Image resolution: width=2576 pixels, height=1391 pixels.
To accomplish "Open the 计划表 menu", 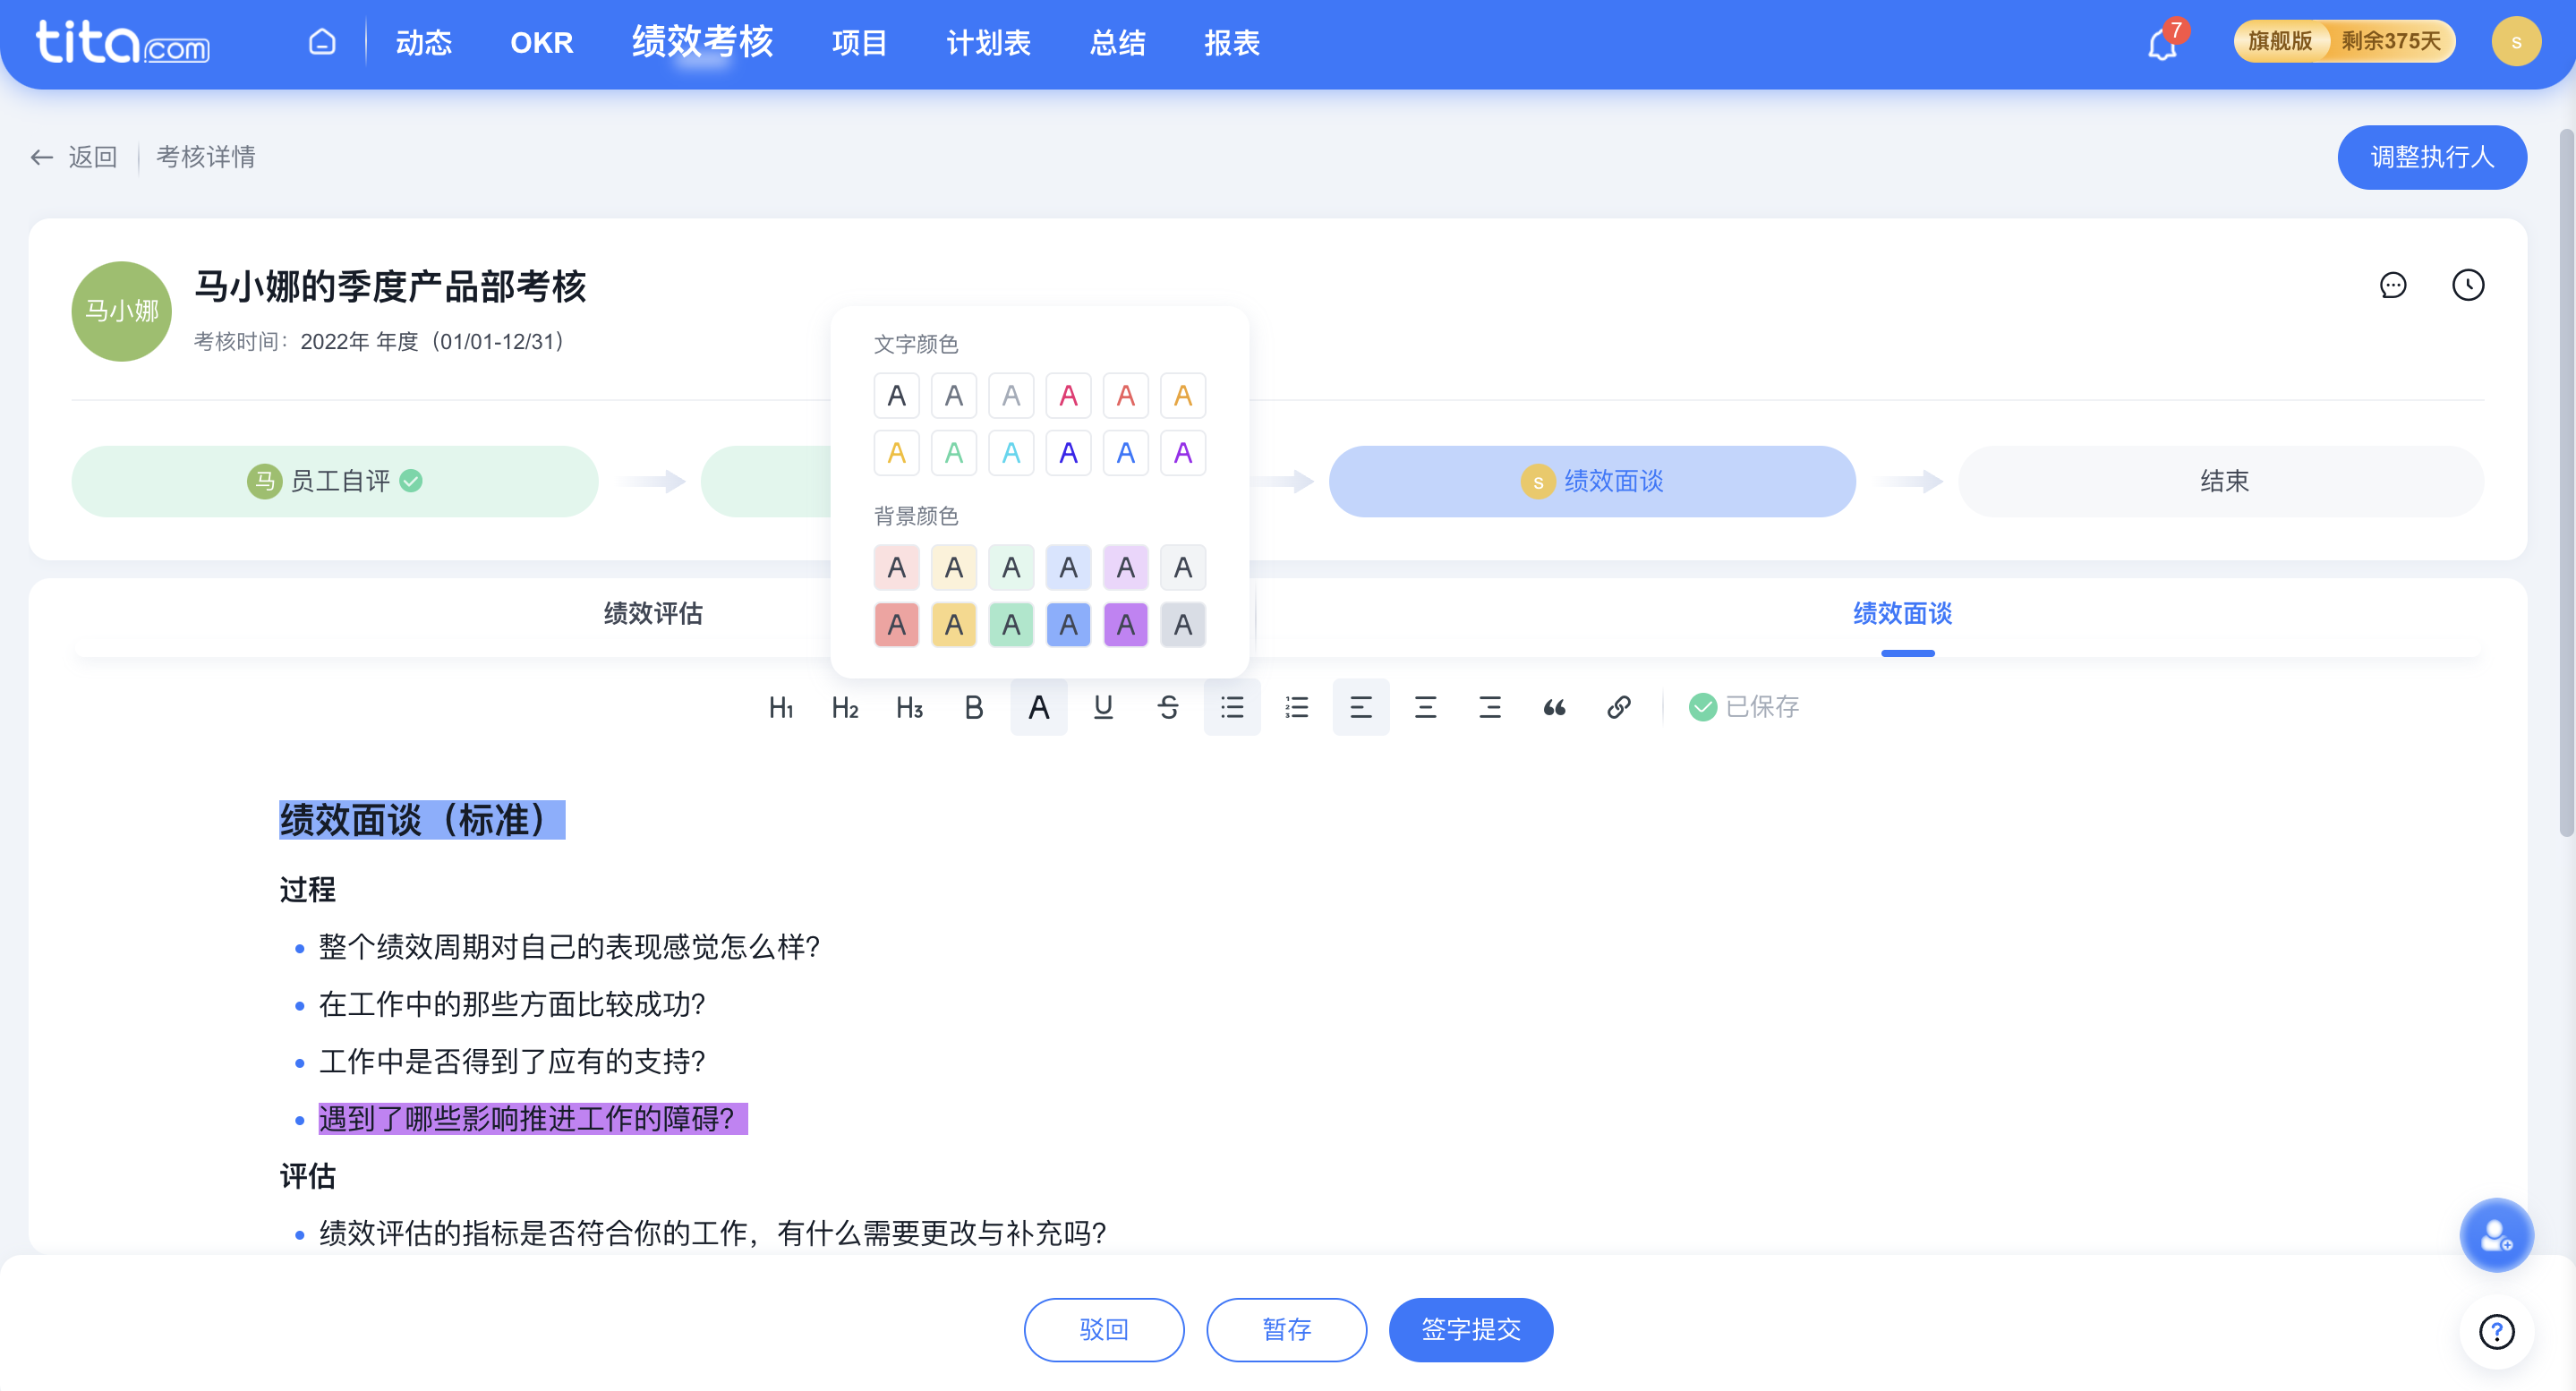I will [x=989, y=43].
